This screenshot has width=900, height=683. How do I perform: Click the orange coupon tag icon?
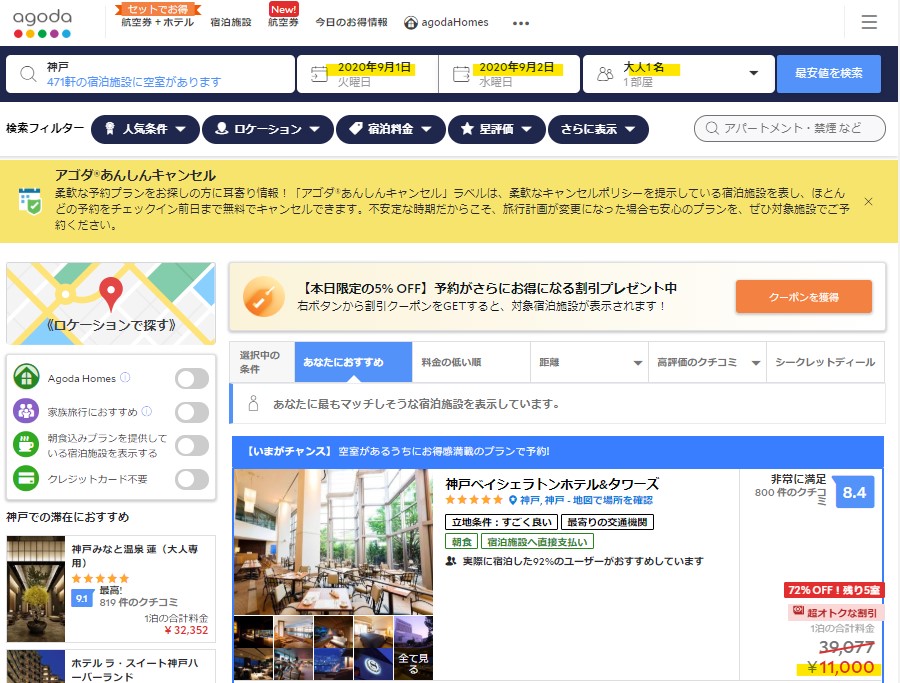(x=263, y=297)
